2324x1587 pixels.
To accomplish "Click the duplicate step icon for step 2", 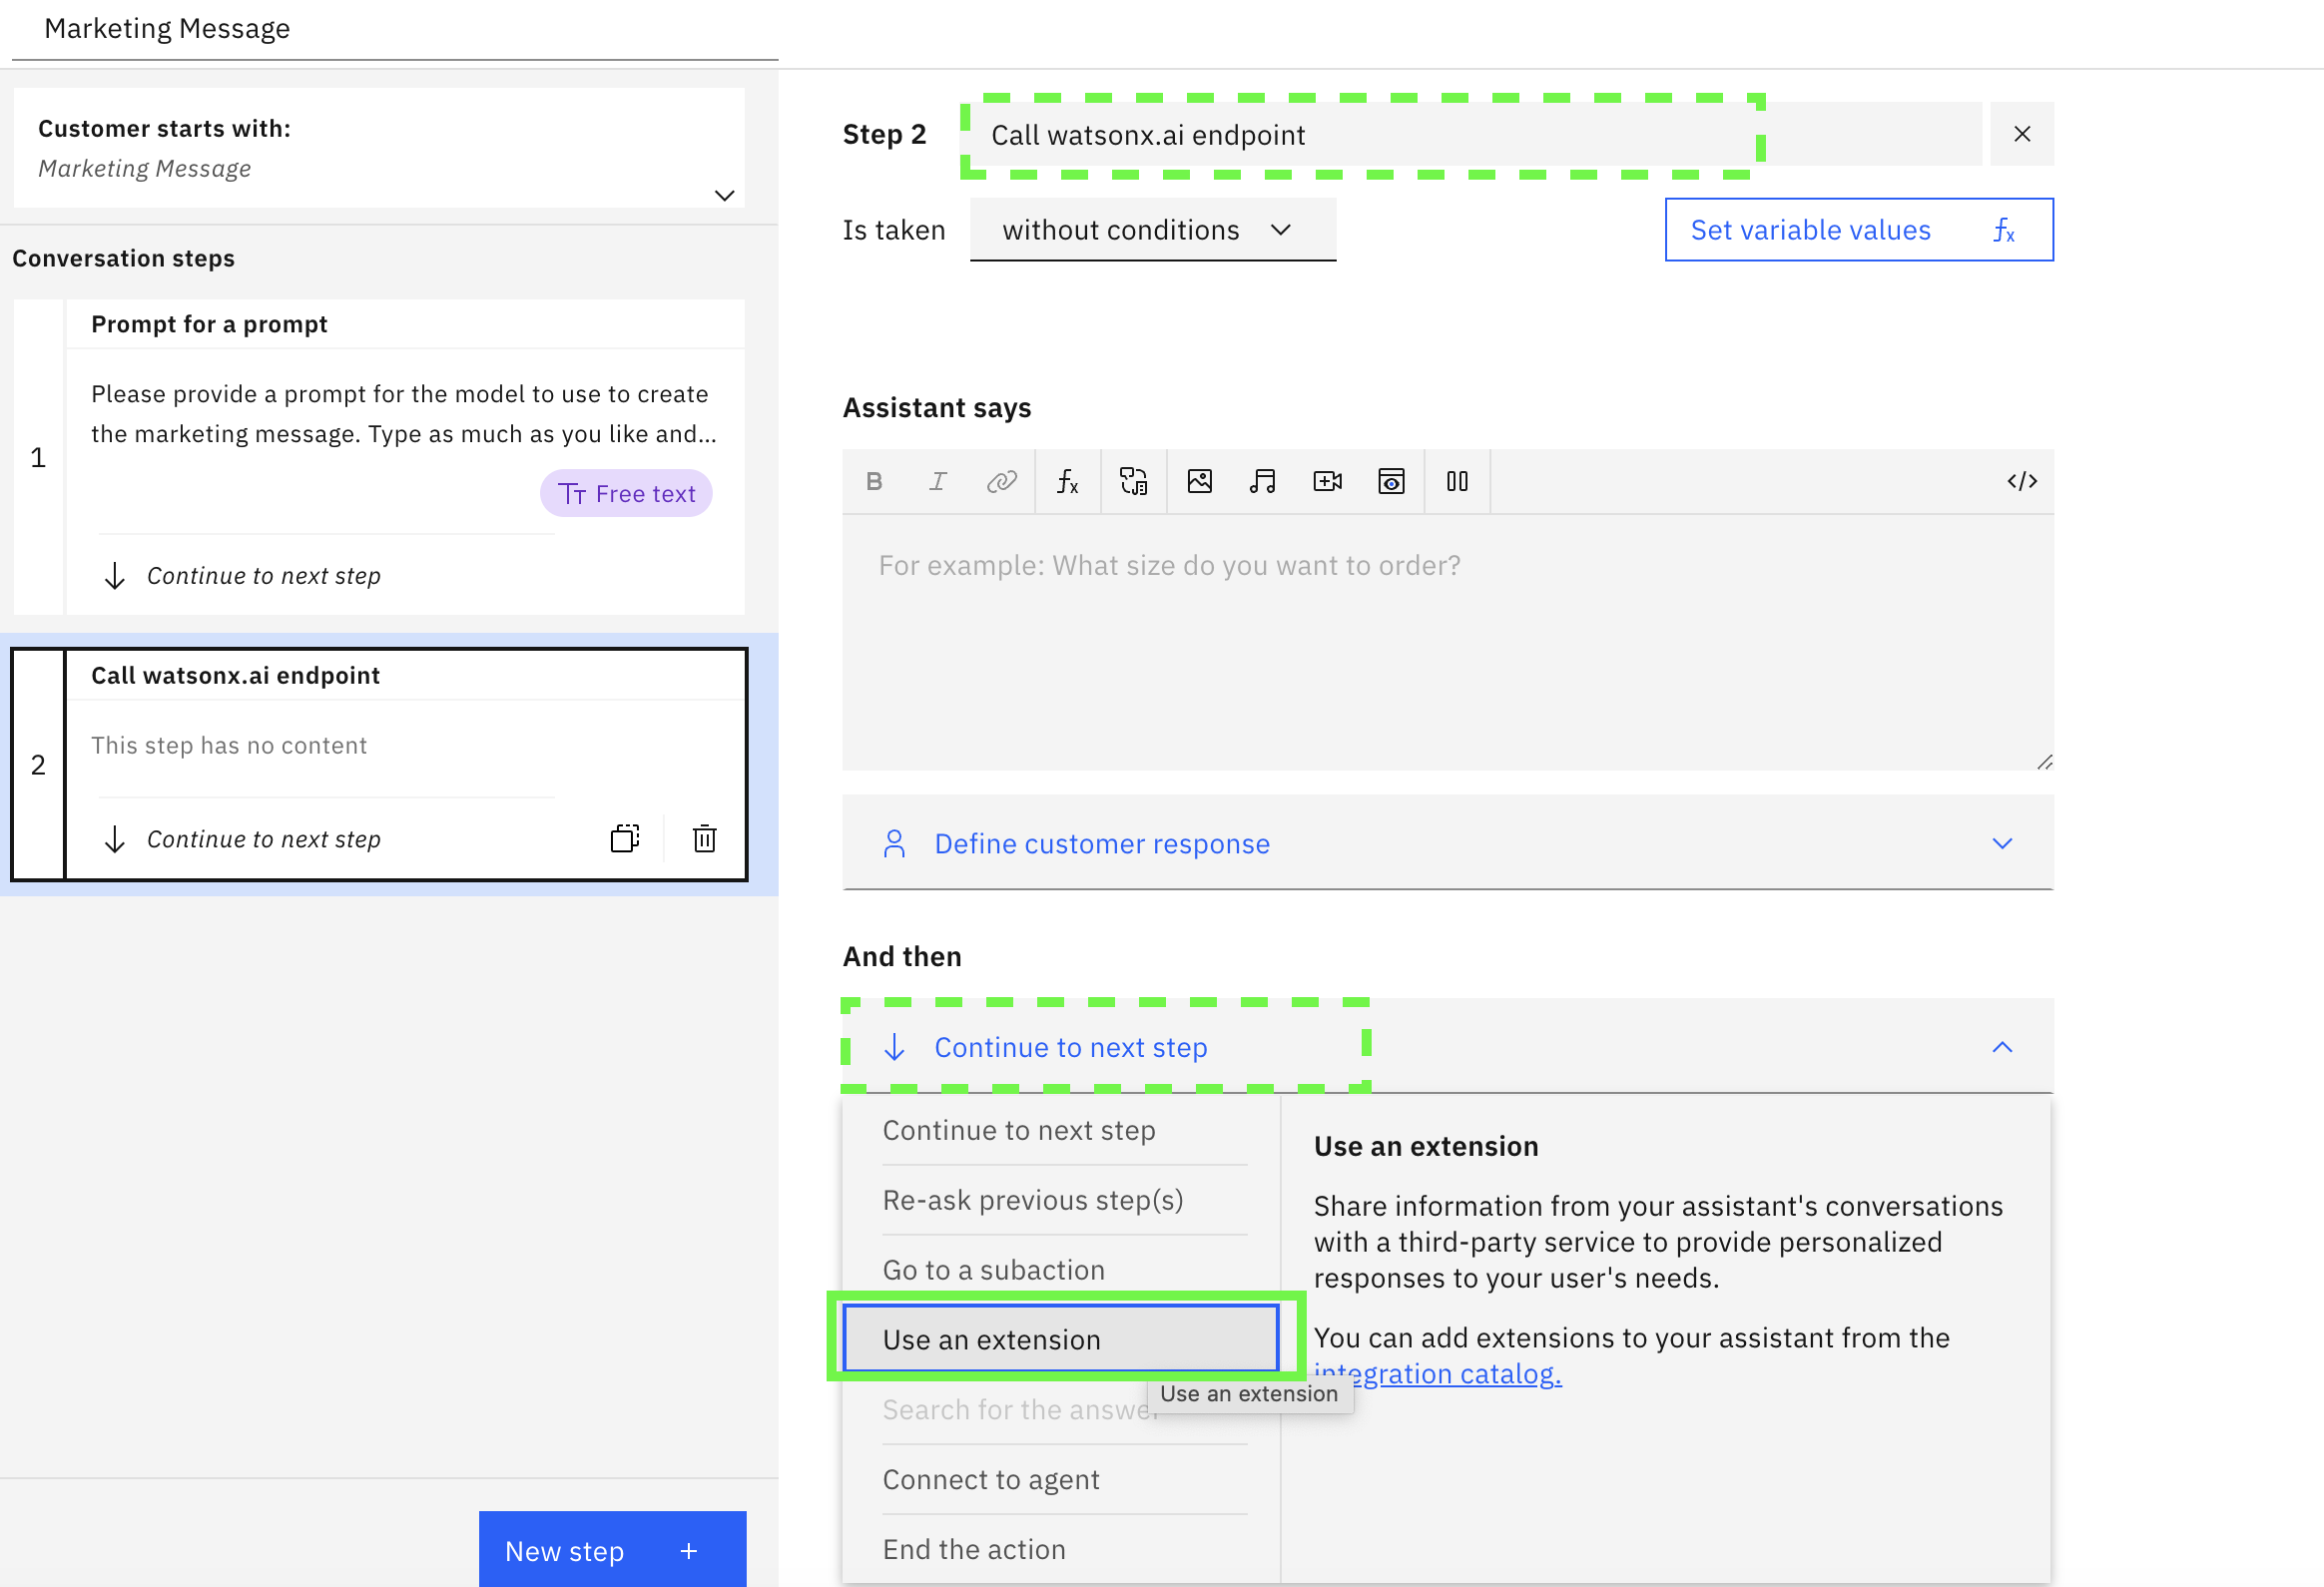I will (623, 835).
